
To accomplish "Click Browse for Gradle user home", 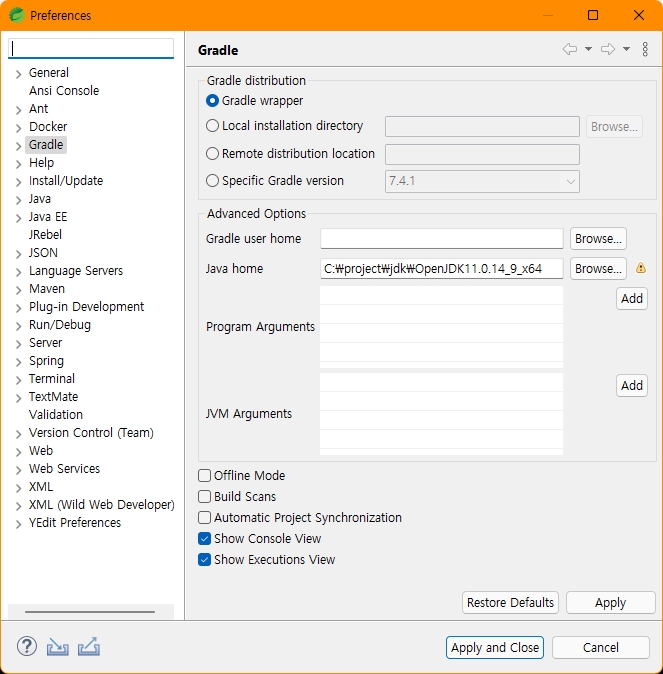I will point(598,239).
